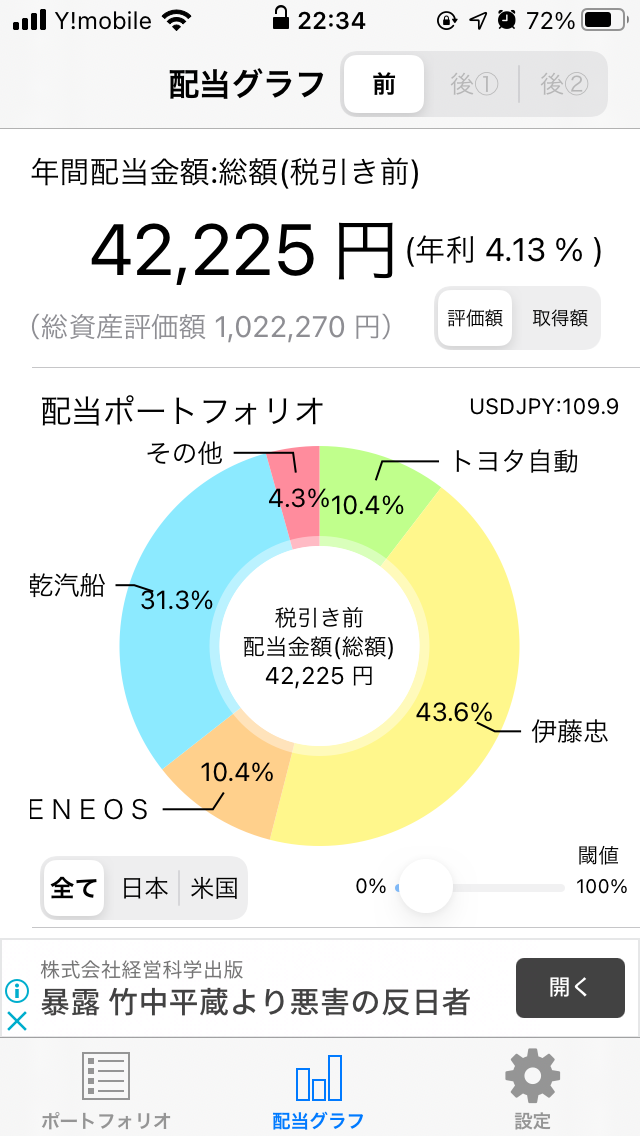Select 取得額 basis toggle
This screenshot has height=1136, width=640.
point(560,318)
